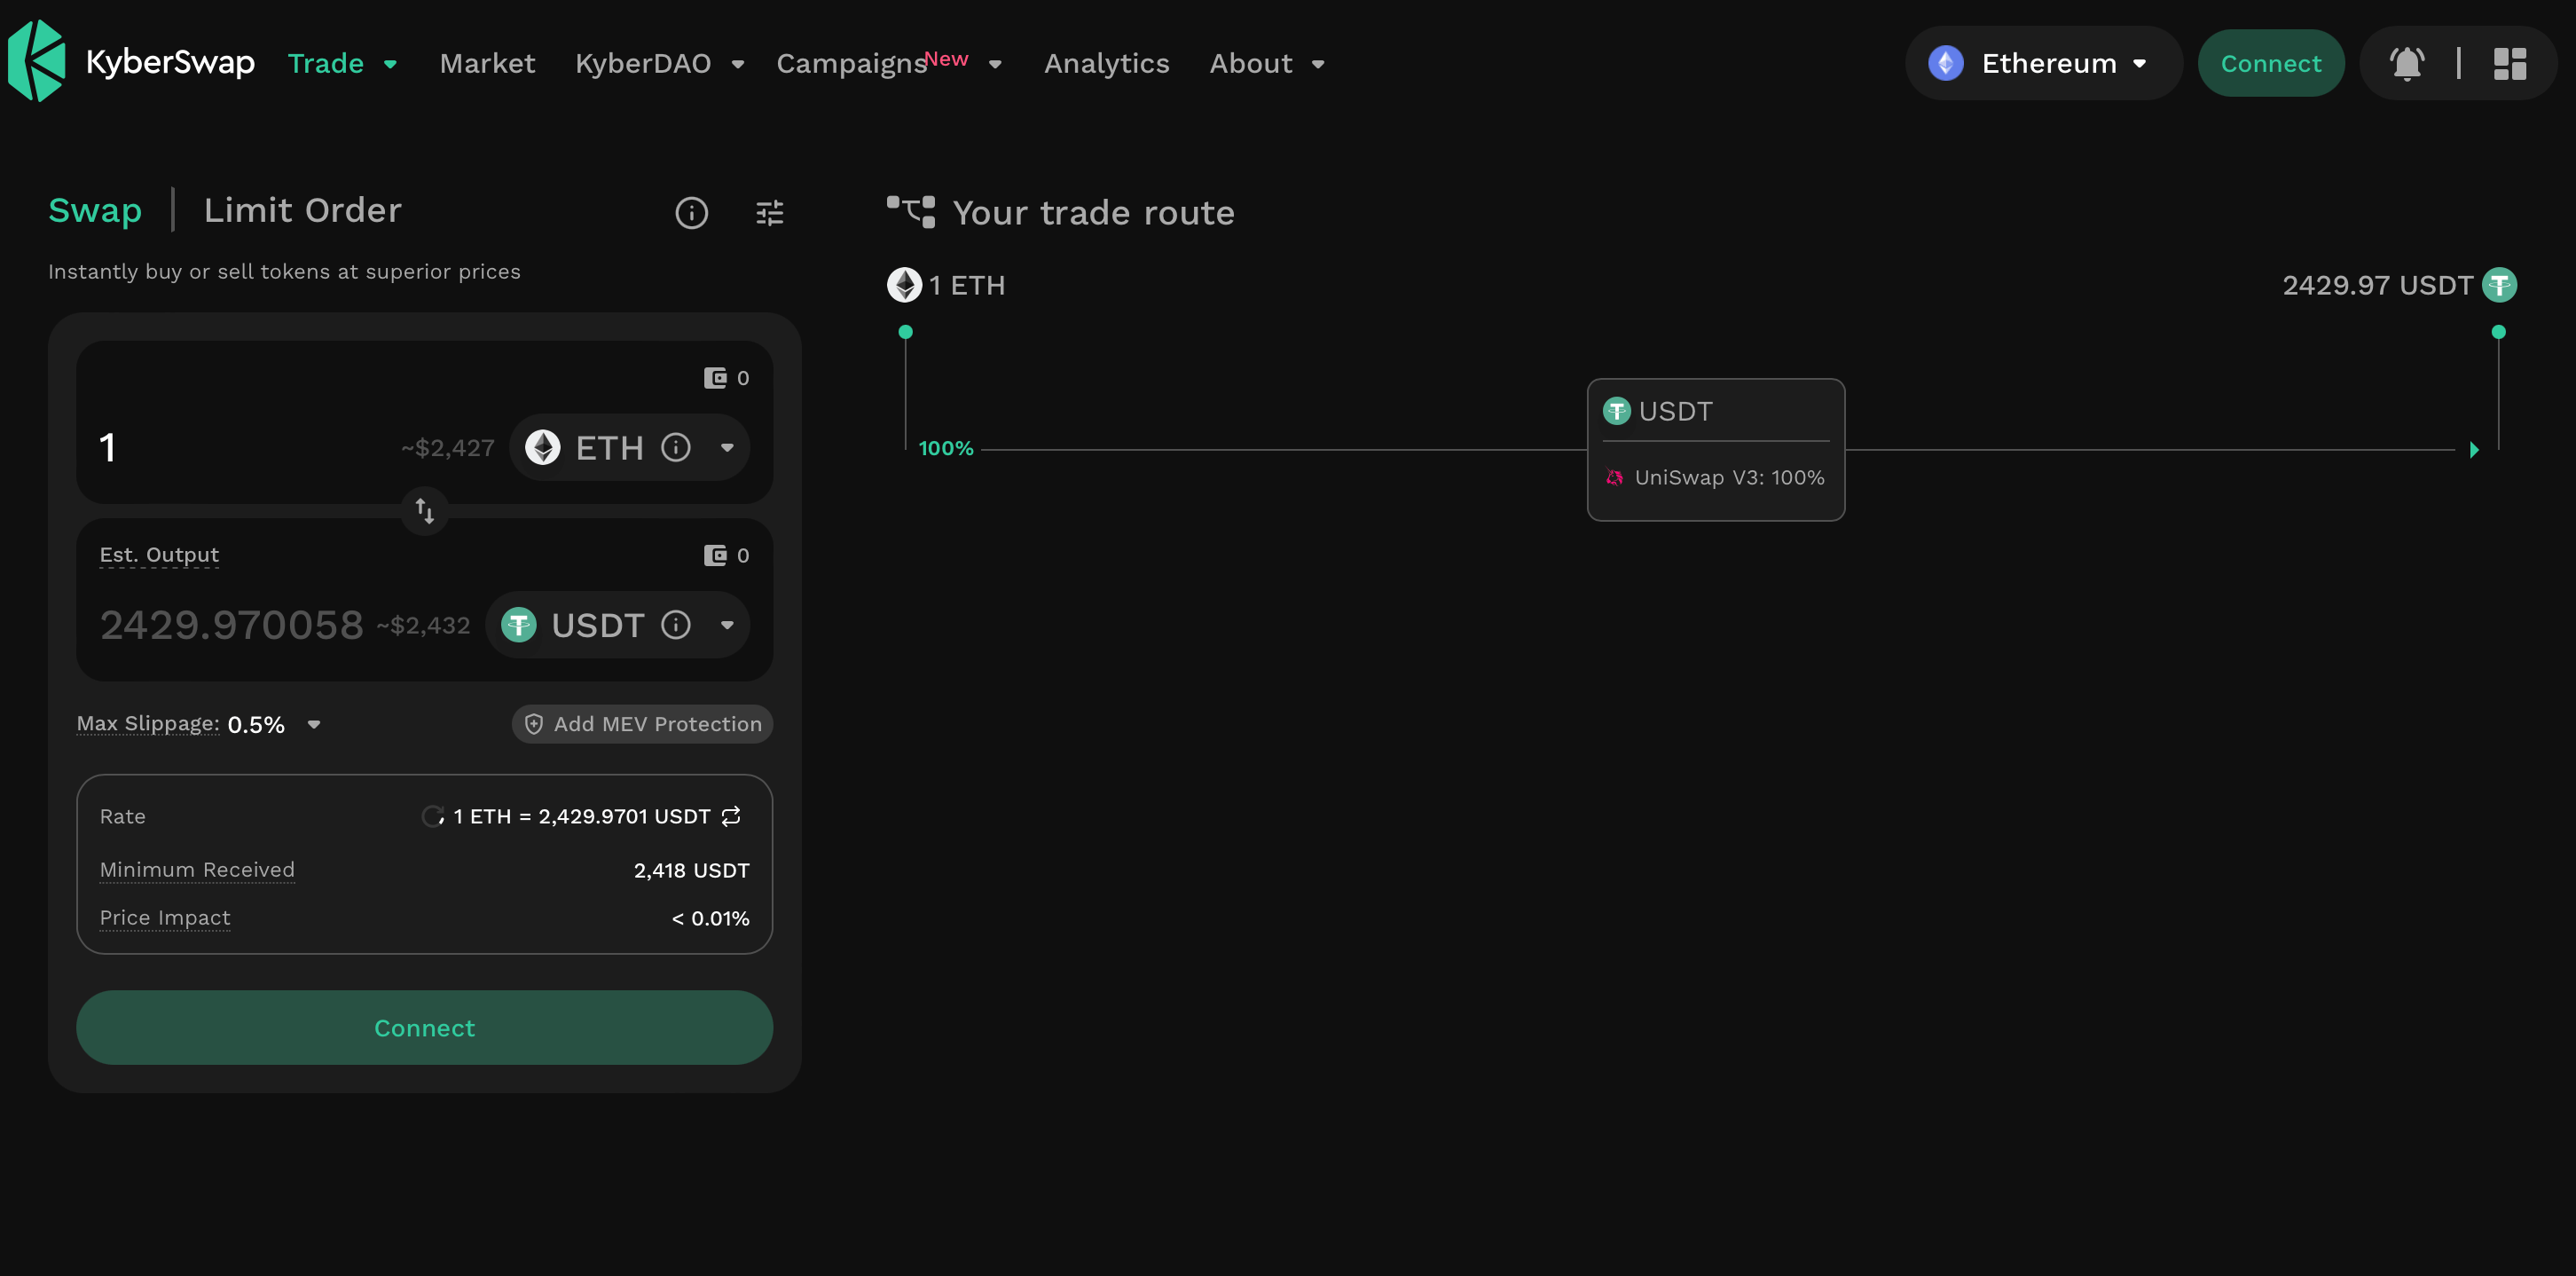Viewport: 2576px width, 1276px height.
Task: Click Add MEV Protection button
Action: tap(642, 724)
